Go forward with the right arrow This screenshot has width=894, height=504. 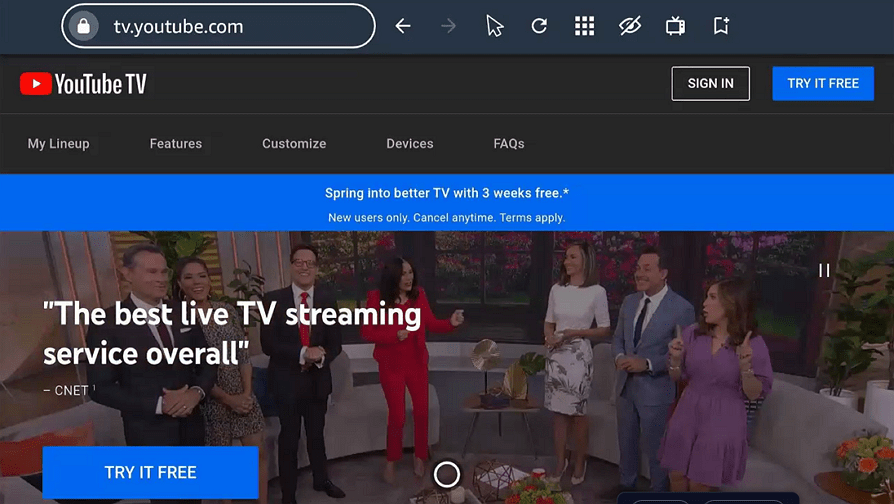click(448, 26)
